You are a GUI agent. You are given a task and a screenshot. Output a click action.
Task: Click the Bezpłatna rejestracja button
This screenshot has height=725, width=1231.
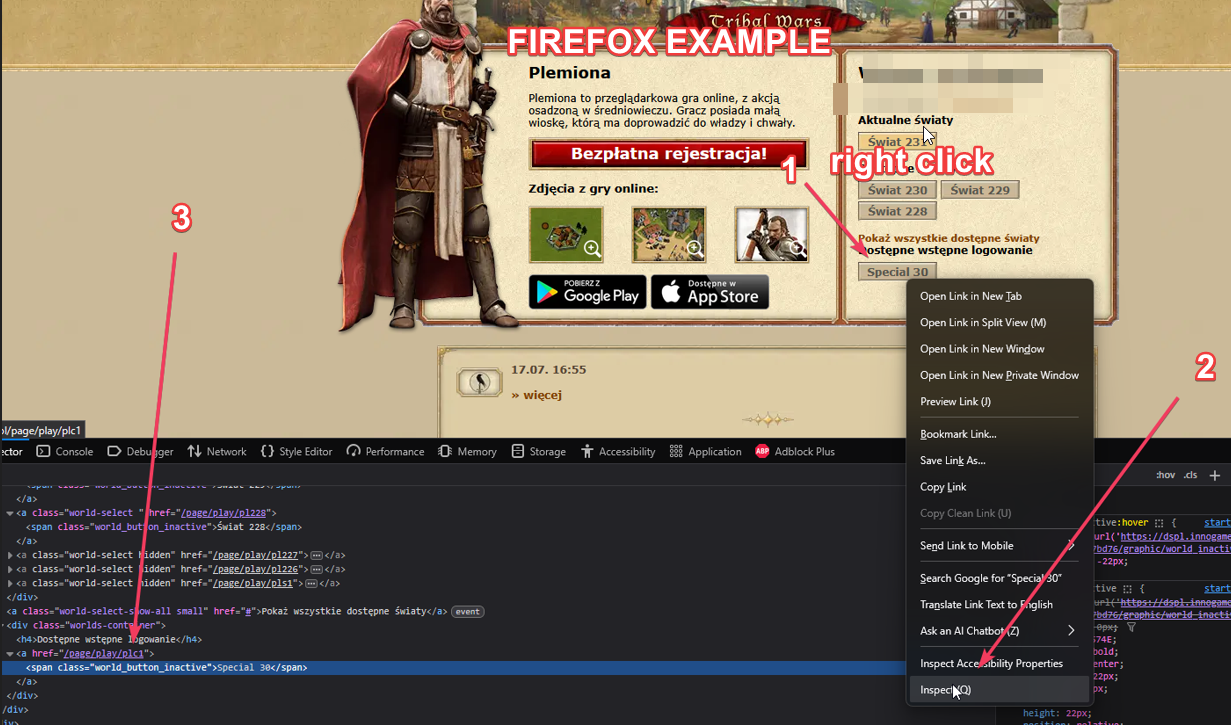tap(668, 154)
